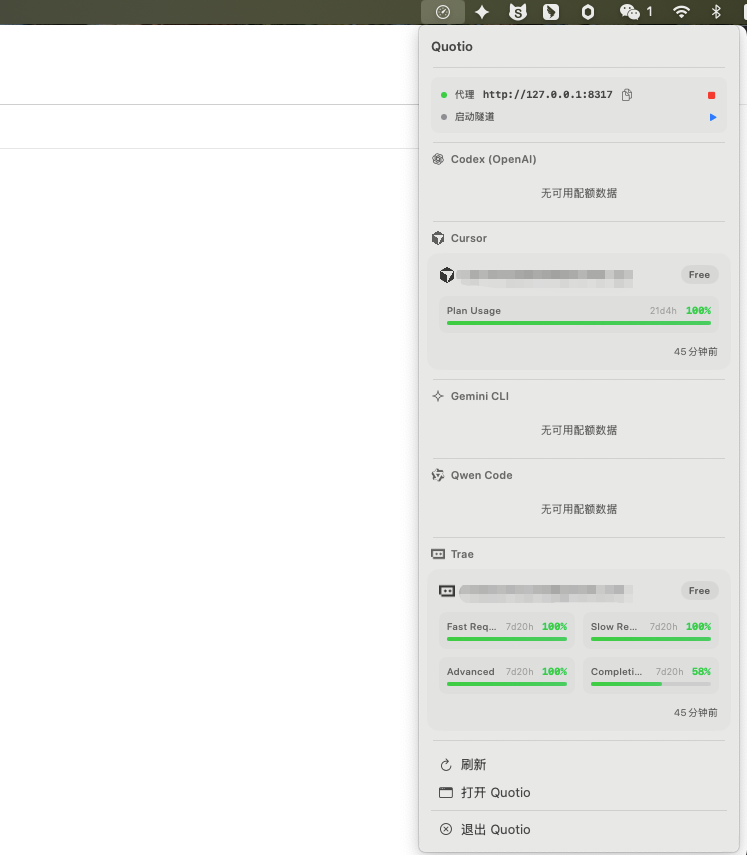Choose 打开 Quotio to open main window
This screenshot has height=855, width=747.
(x=495, y=793)
